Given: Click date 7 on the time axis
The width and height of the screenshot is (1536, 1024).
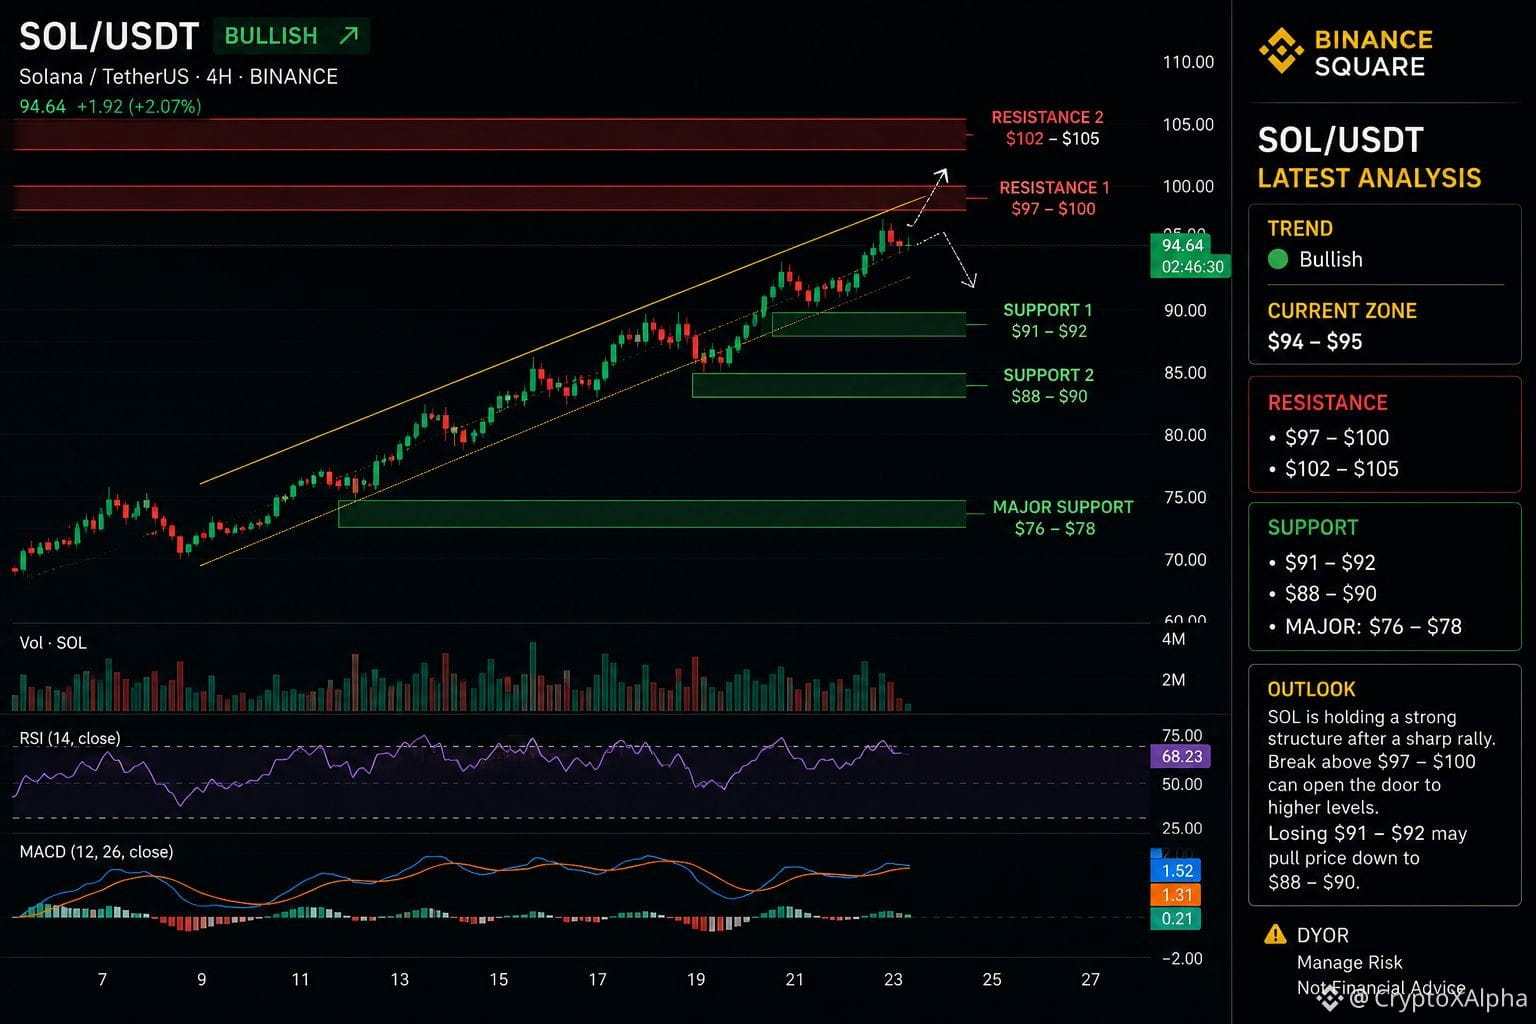Looking at the screenshot, I should point(102,980).
